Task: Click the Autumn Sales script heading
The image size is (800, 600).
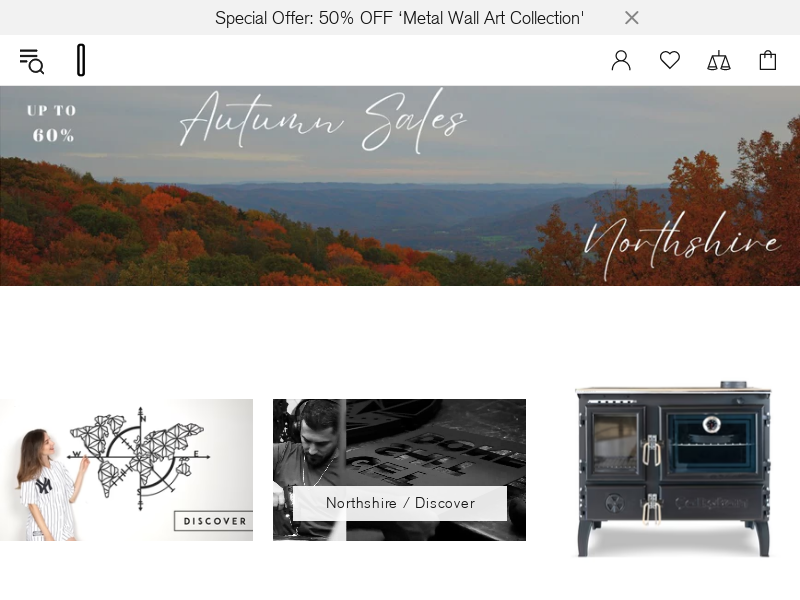Action: [x=322, y=121]
